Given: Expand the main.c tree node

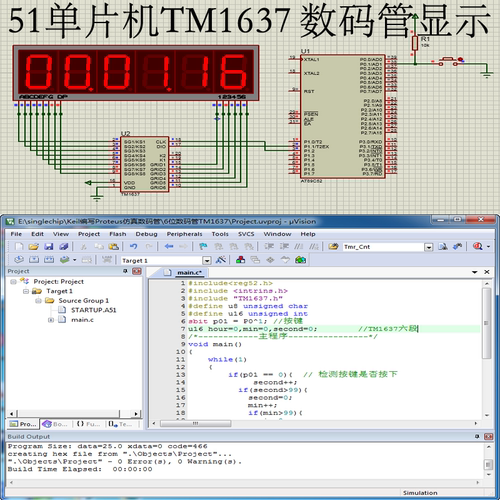Looking at the screenshot, I should pos(51,320).
